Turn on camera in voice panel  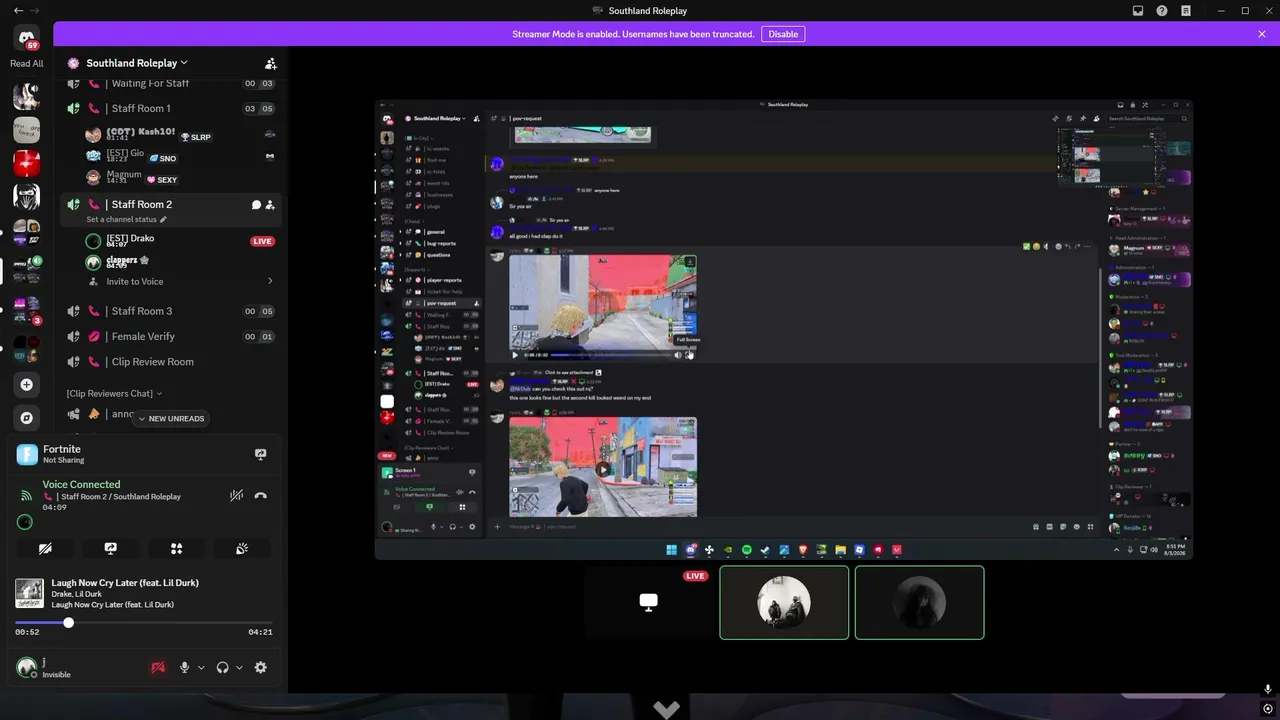click(45, 548)
